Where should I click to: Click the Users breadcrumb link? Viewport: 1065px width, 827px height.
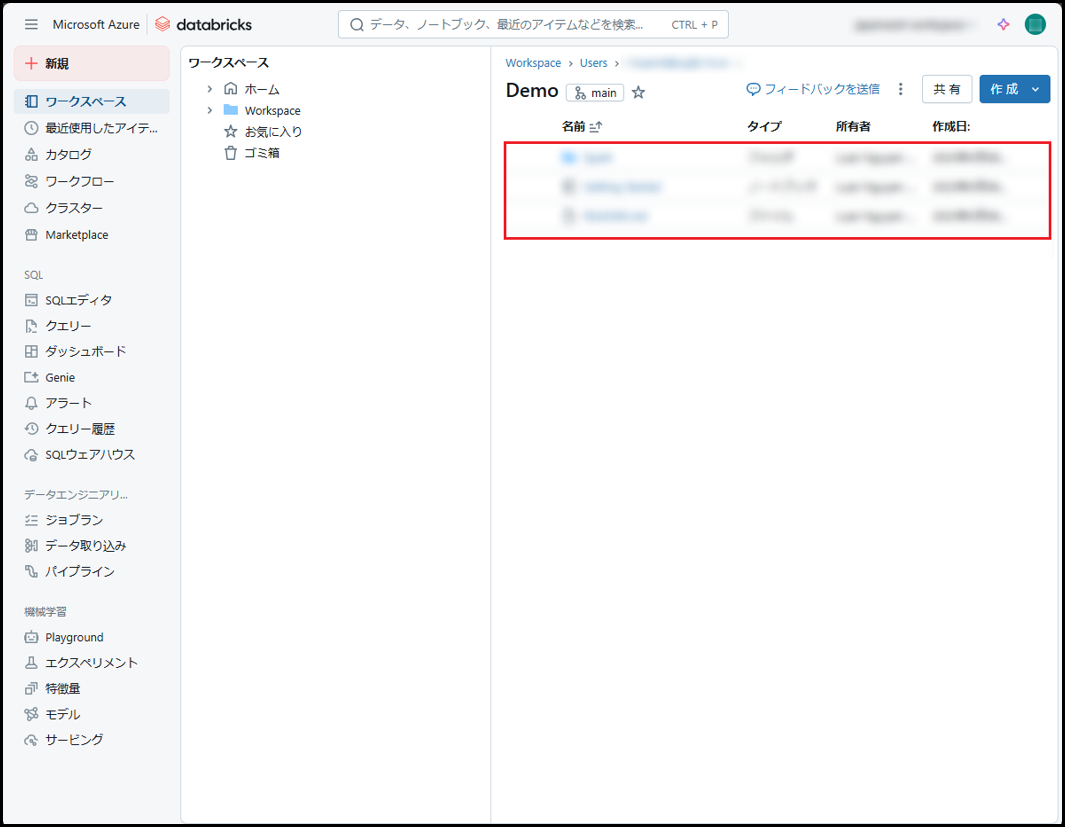click(x=594, y=62)
